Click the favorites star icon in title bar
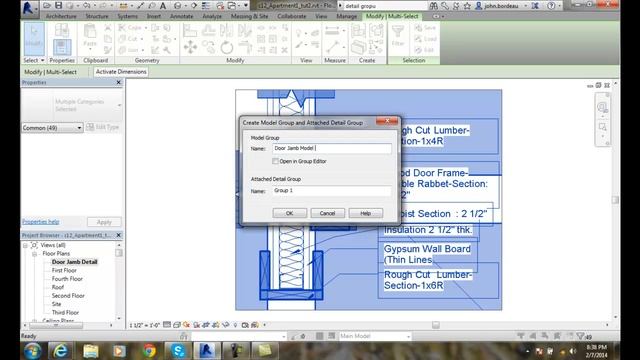 pyautogui.click(x=467, y=6)
